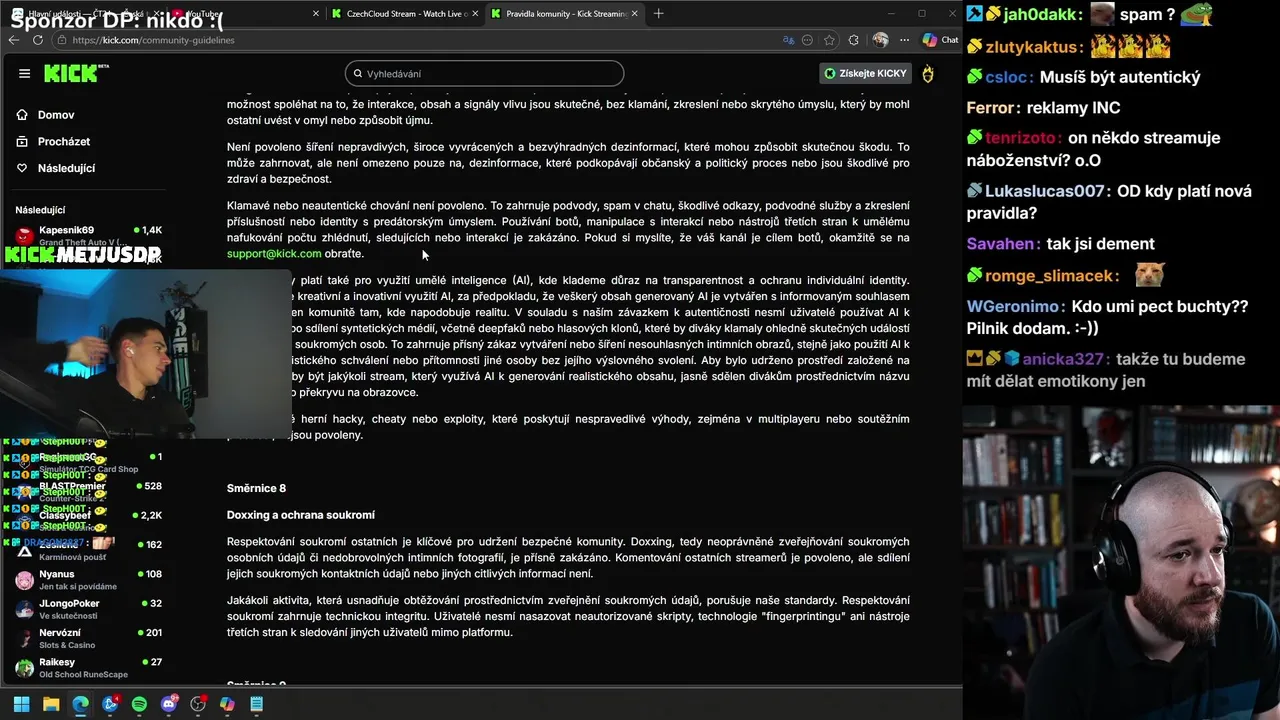The image size is (1280, 720).
Task: Click the translate page icon
Action: point(788,40)
